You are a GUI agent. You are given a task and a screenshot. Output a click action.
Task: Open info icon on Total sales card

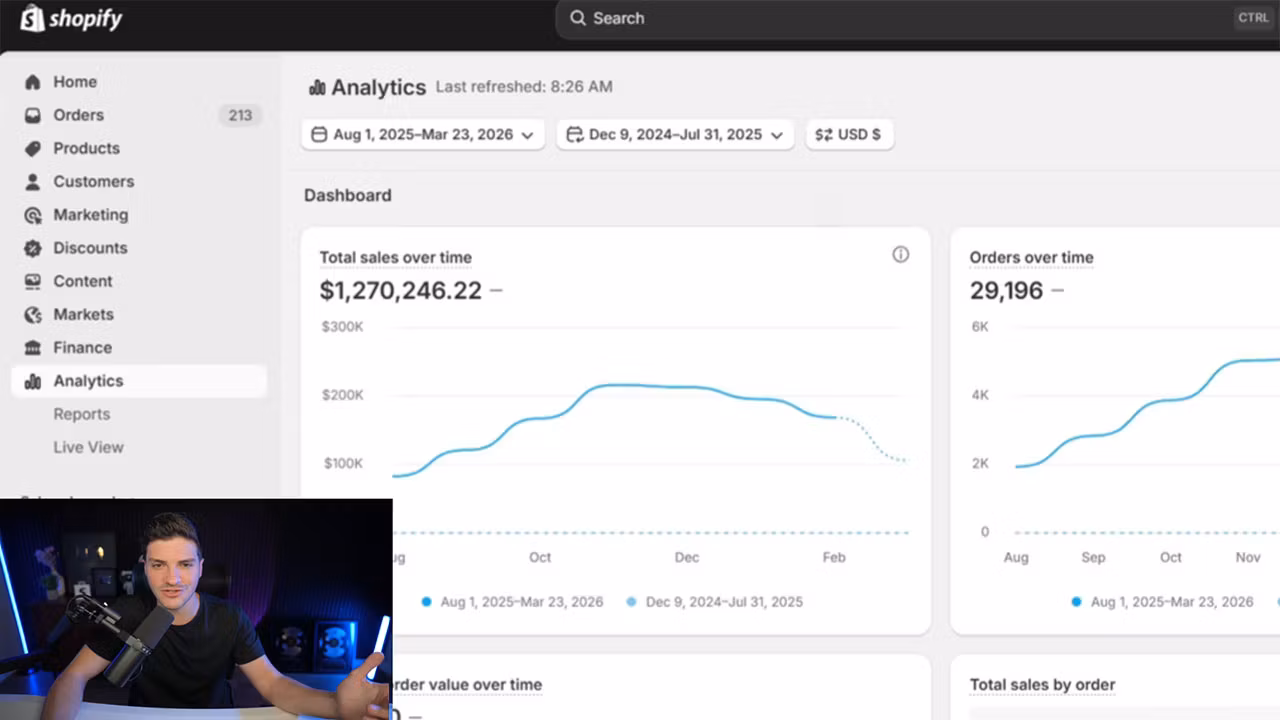(900, 255)
